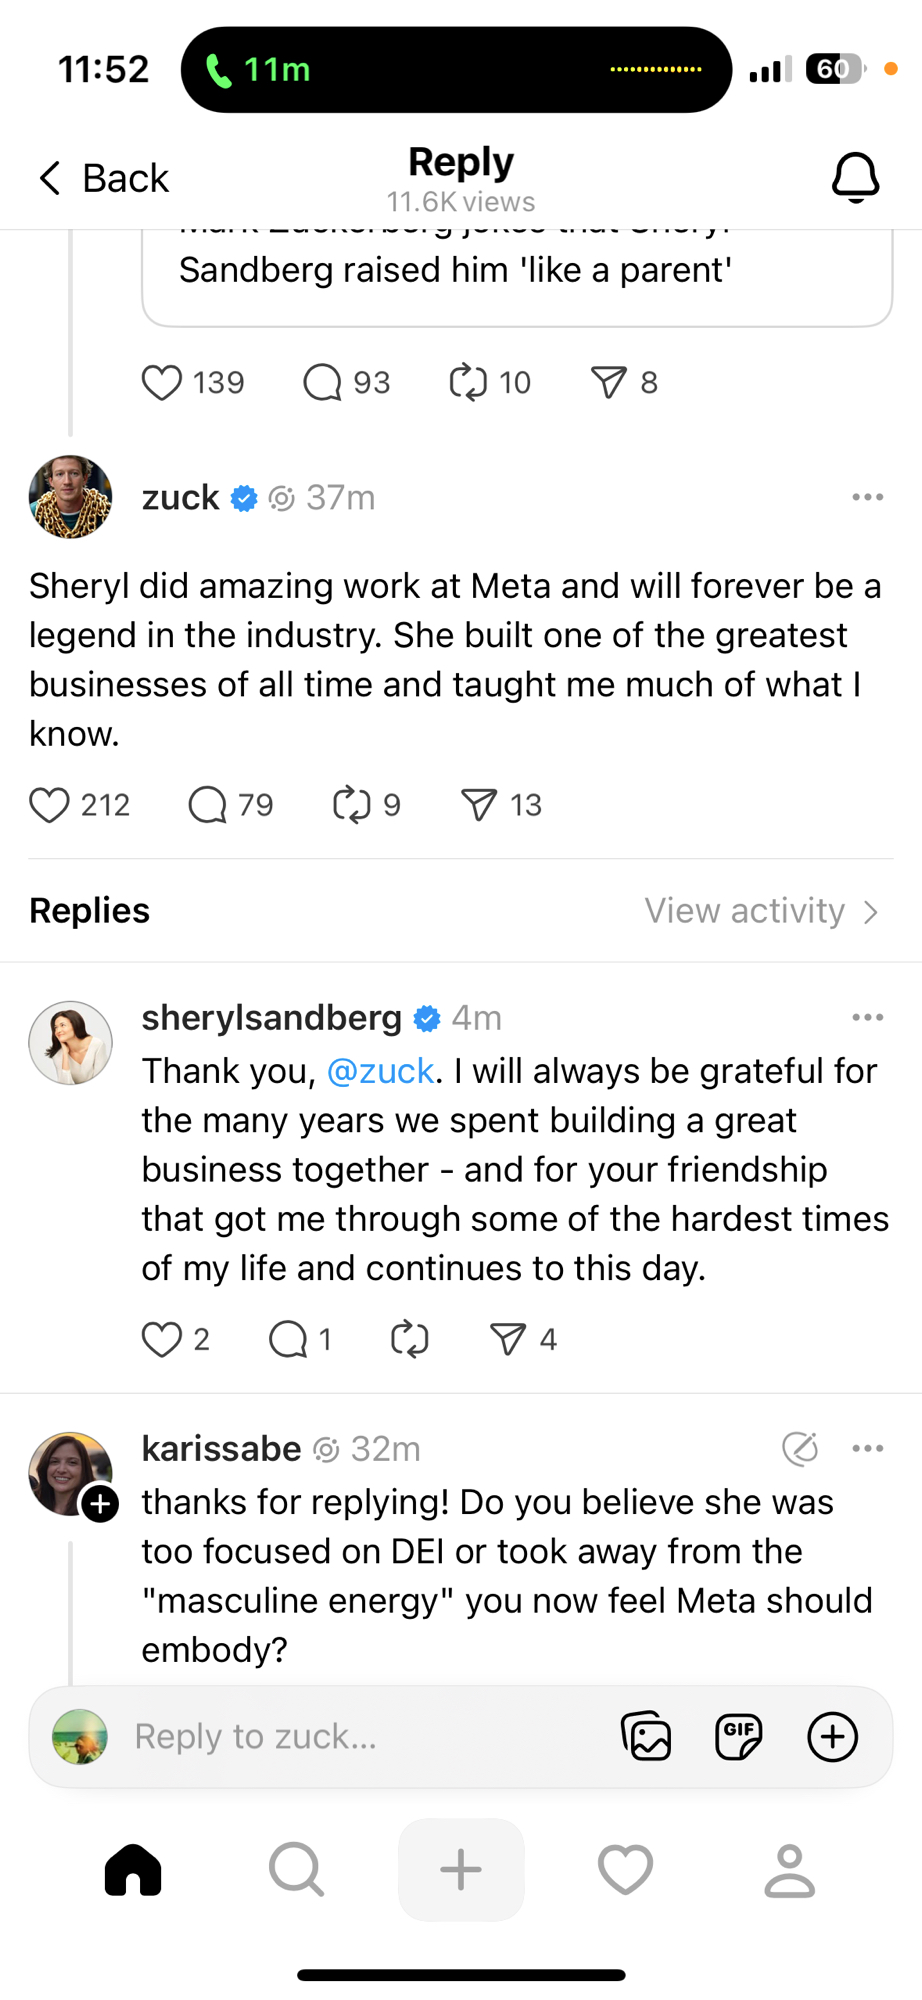Open the Search tab

click(x=296, y=1869)
